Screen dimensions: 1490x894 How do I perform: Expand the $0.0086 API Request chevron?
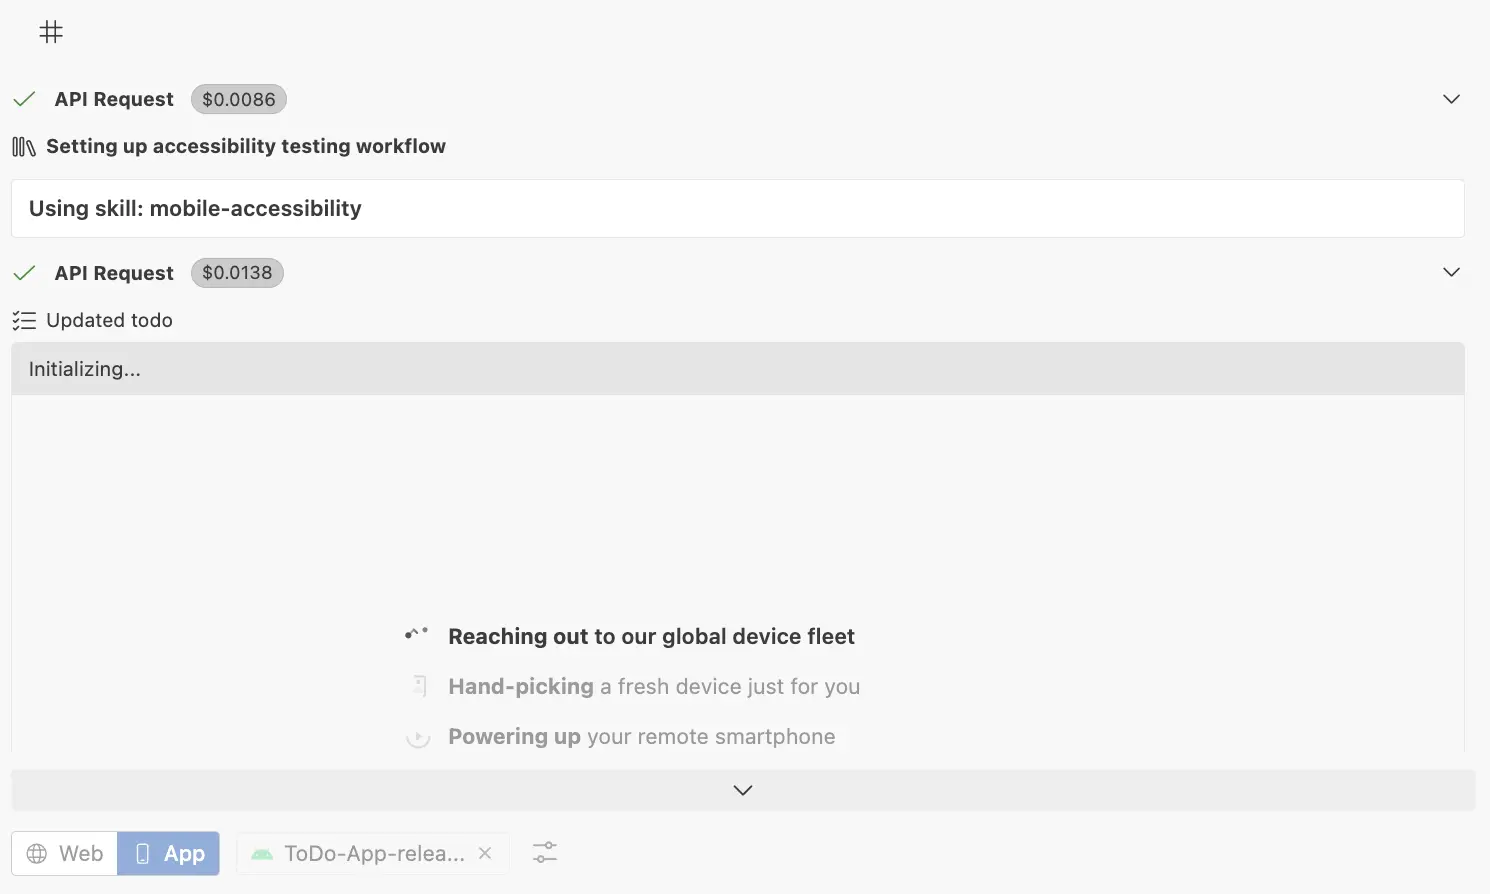1452,99
